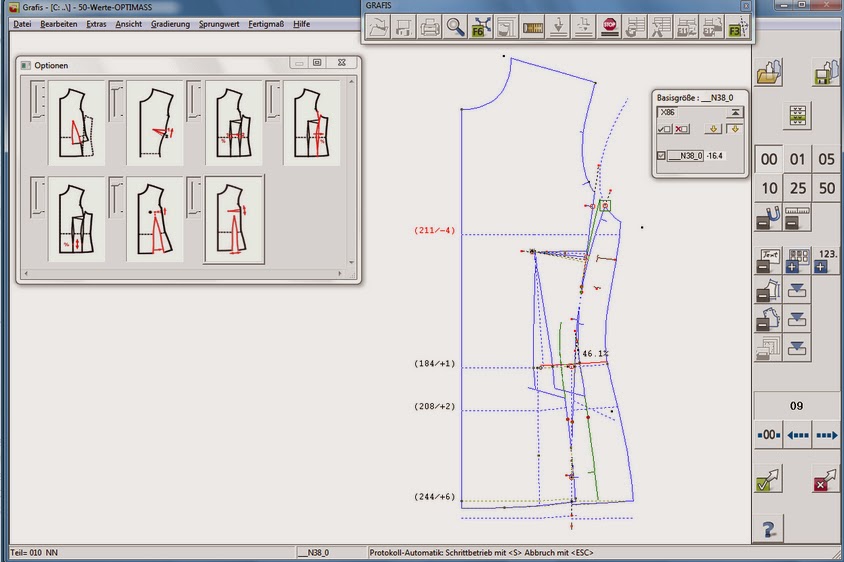Image resolution: width=844 pixels, height=562 pixels.
Task: Expand dropdown arrow next to layers icon
Action: [x=797, y=348]
